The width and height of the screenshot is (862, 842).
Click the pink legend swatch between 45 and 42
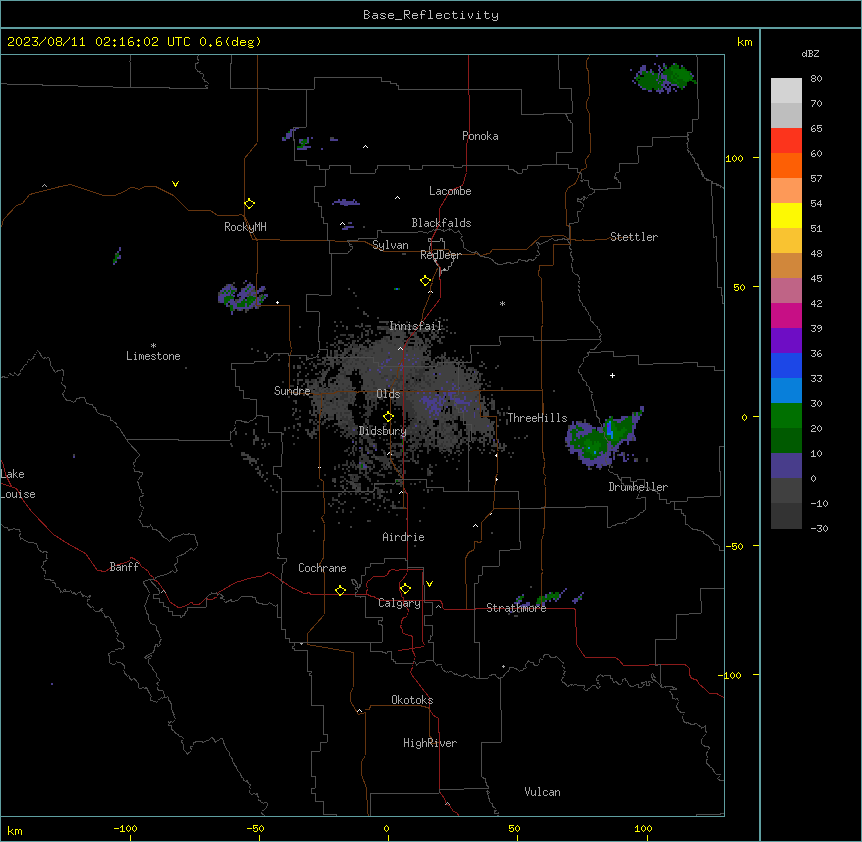(786, 291)
